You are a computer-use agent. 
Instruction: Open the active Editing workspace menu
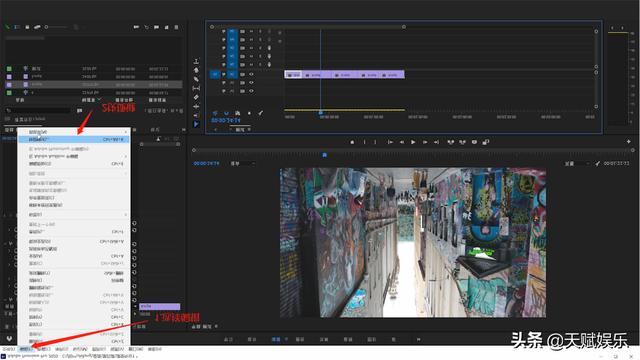tap(286, 339)
